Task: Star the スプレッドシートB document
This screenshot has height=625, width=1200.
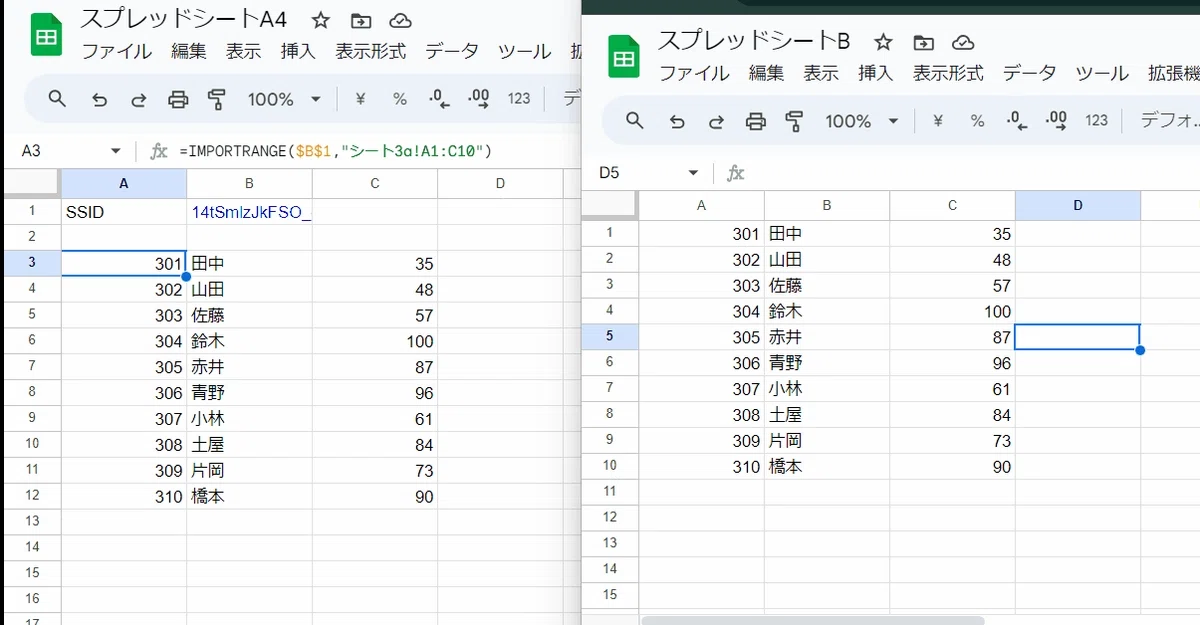Action: tap(883, 42)
